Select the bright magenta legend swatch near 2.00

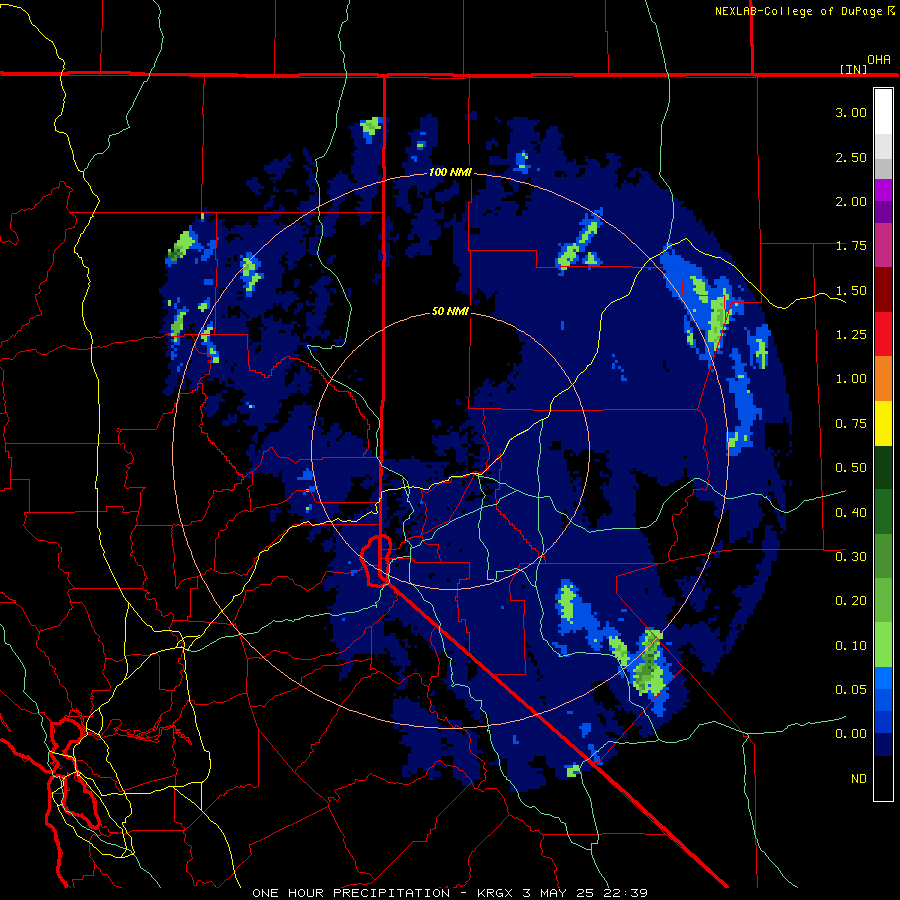pos(883,190)
